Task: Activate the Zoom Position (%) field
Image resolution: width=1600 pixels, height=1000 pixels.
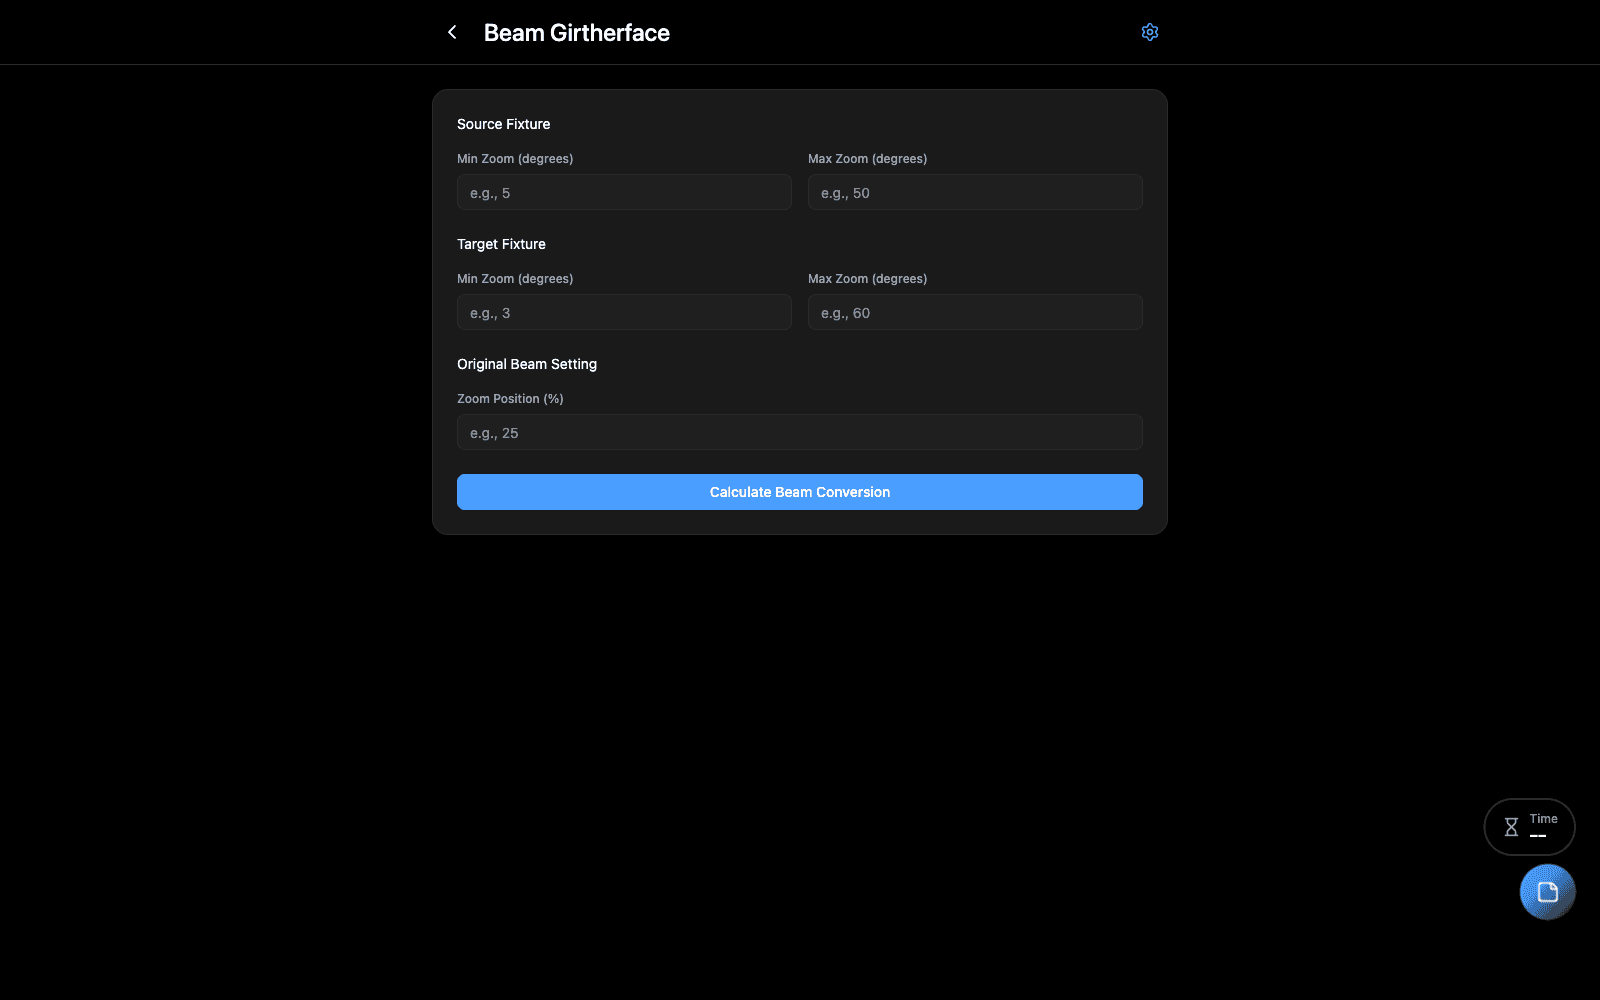Action: (x=800, y=432)
